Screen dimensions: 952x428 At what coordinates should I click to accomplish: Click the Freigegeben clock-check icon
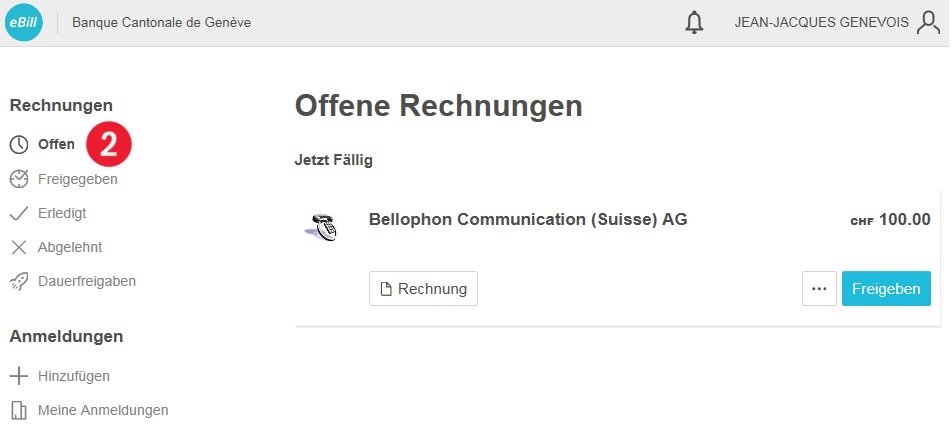pyautogui.click(x=19, y=179)
